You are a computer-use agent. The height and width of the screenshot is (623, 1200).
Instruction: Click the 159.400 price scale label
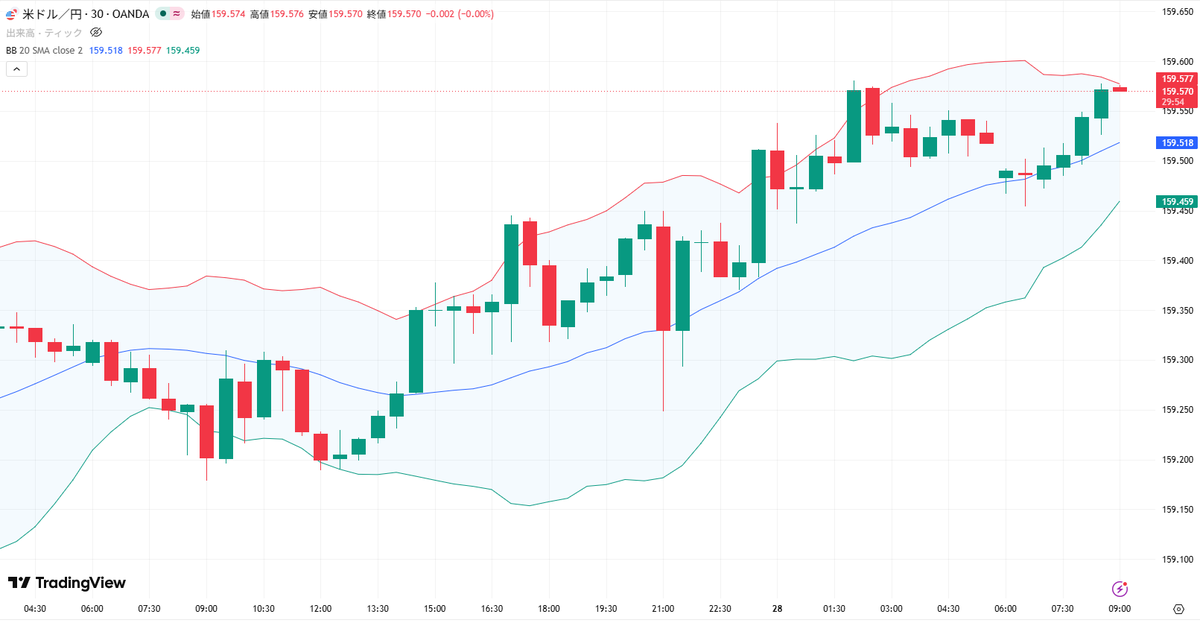[1176, 261]
